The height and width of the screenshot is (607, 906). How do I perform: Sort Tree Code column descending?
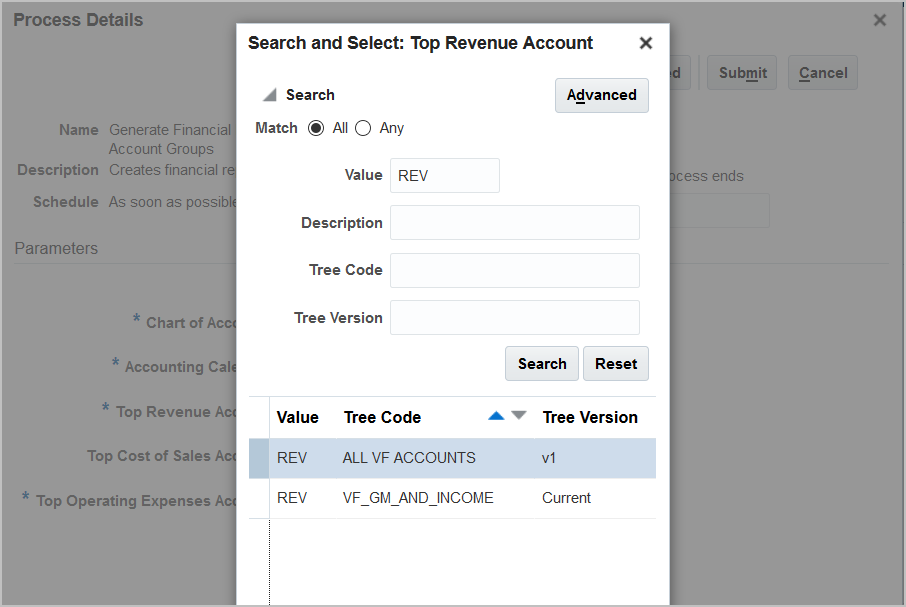pos(518,416)
